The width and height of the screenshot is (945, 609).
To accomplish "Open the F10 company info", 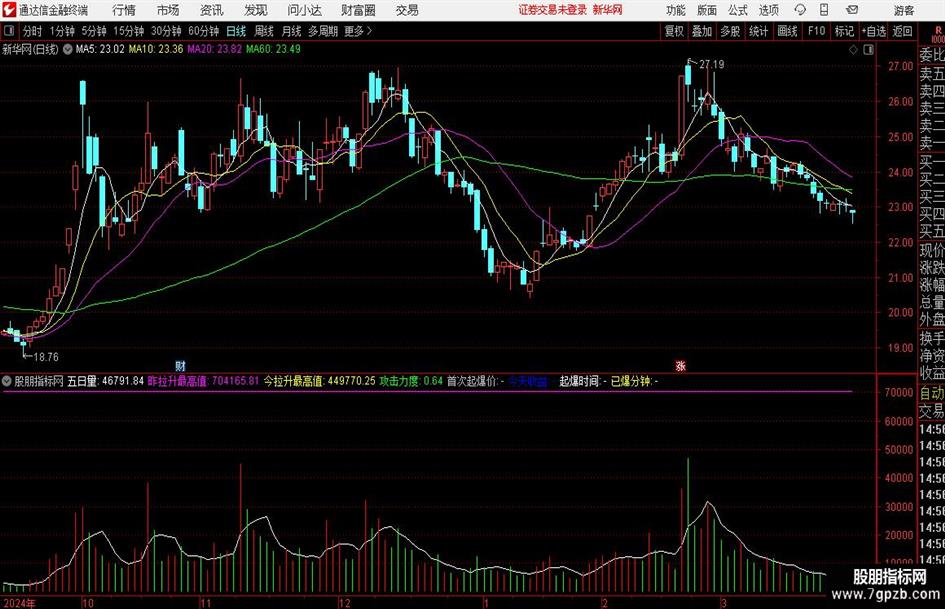I will coord(817,31).
